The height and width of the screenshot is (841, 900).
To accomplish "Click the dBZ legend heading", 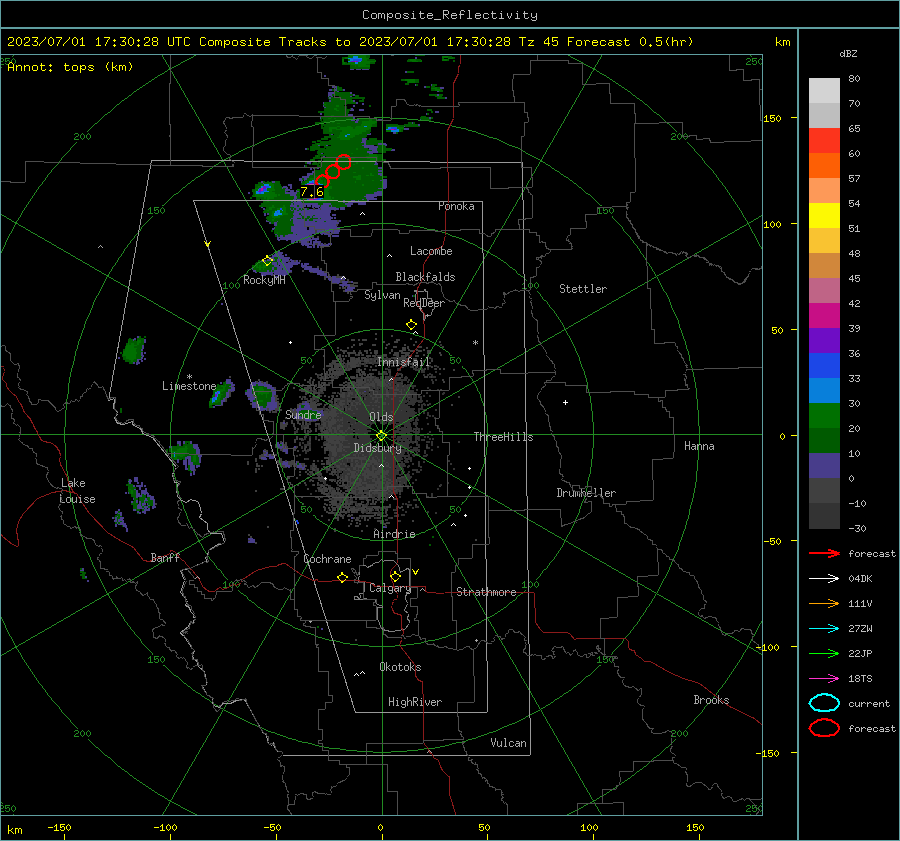I will [848, 53].
